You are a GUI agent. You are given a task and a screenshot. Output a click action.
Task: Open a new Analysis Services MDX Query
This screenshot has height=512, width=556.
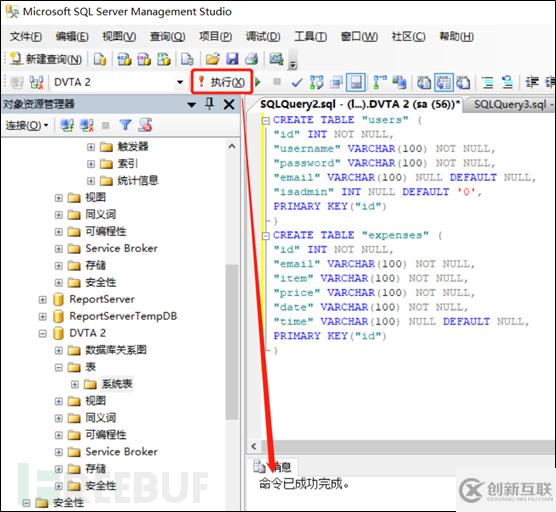(124, 59)
